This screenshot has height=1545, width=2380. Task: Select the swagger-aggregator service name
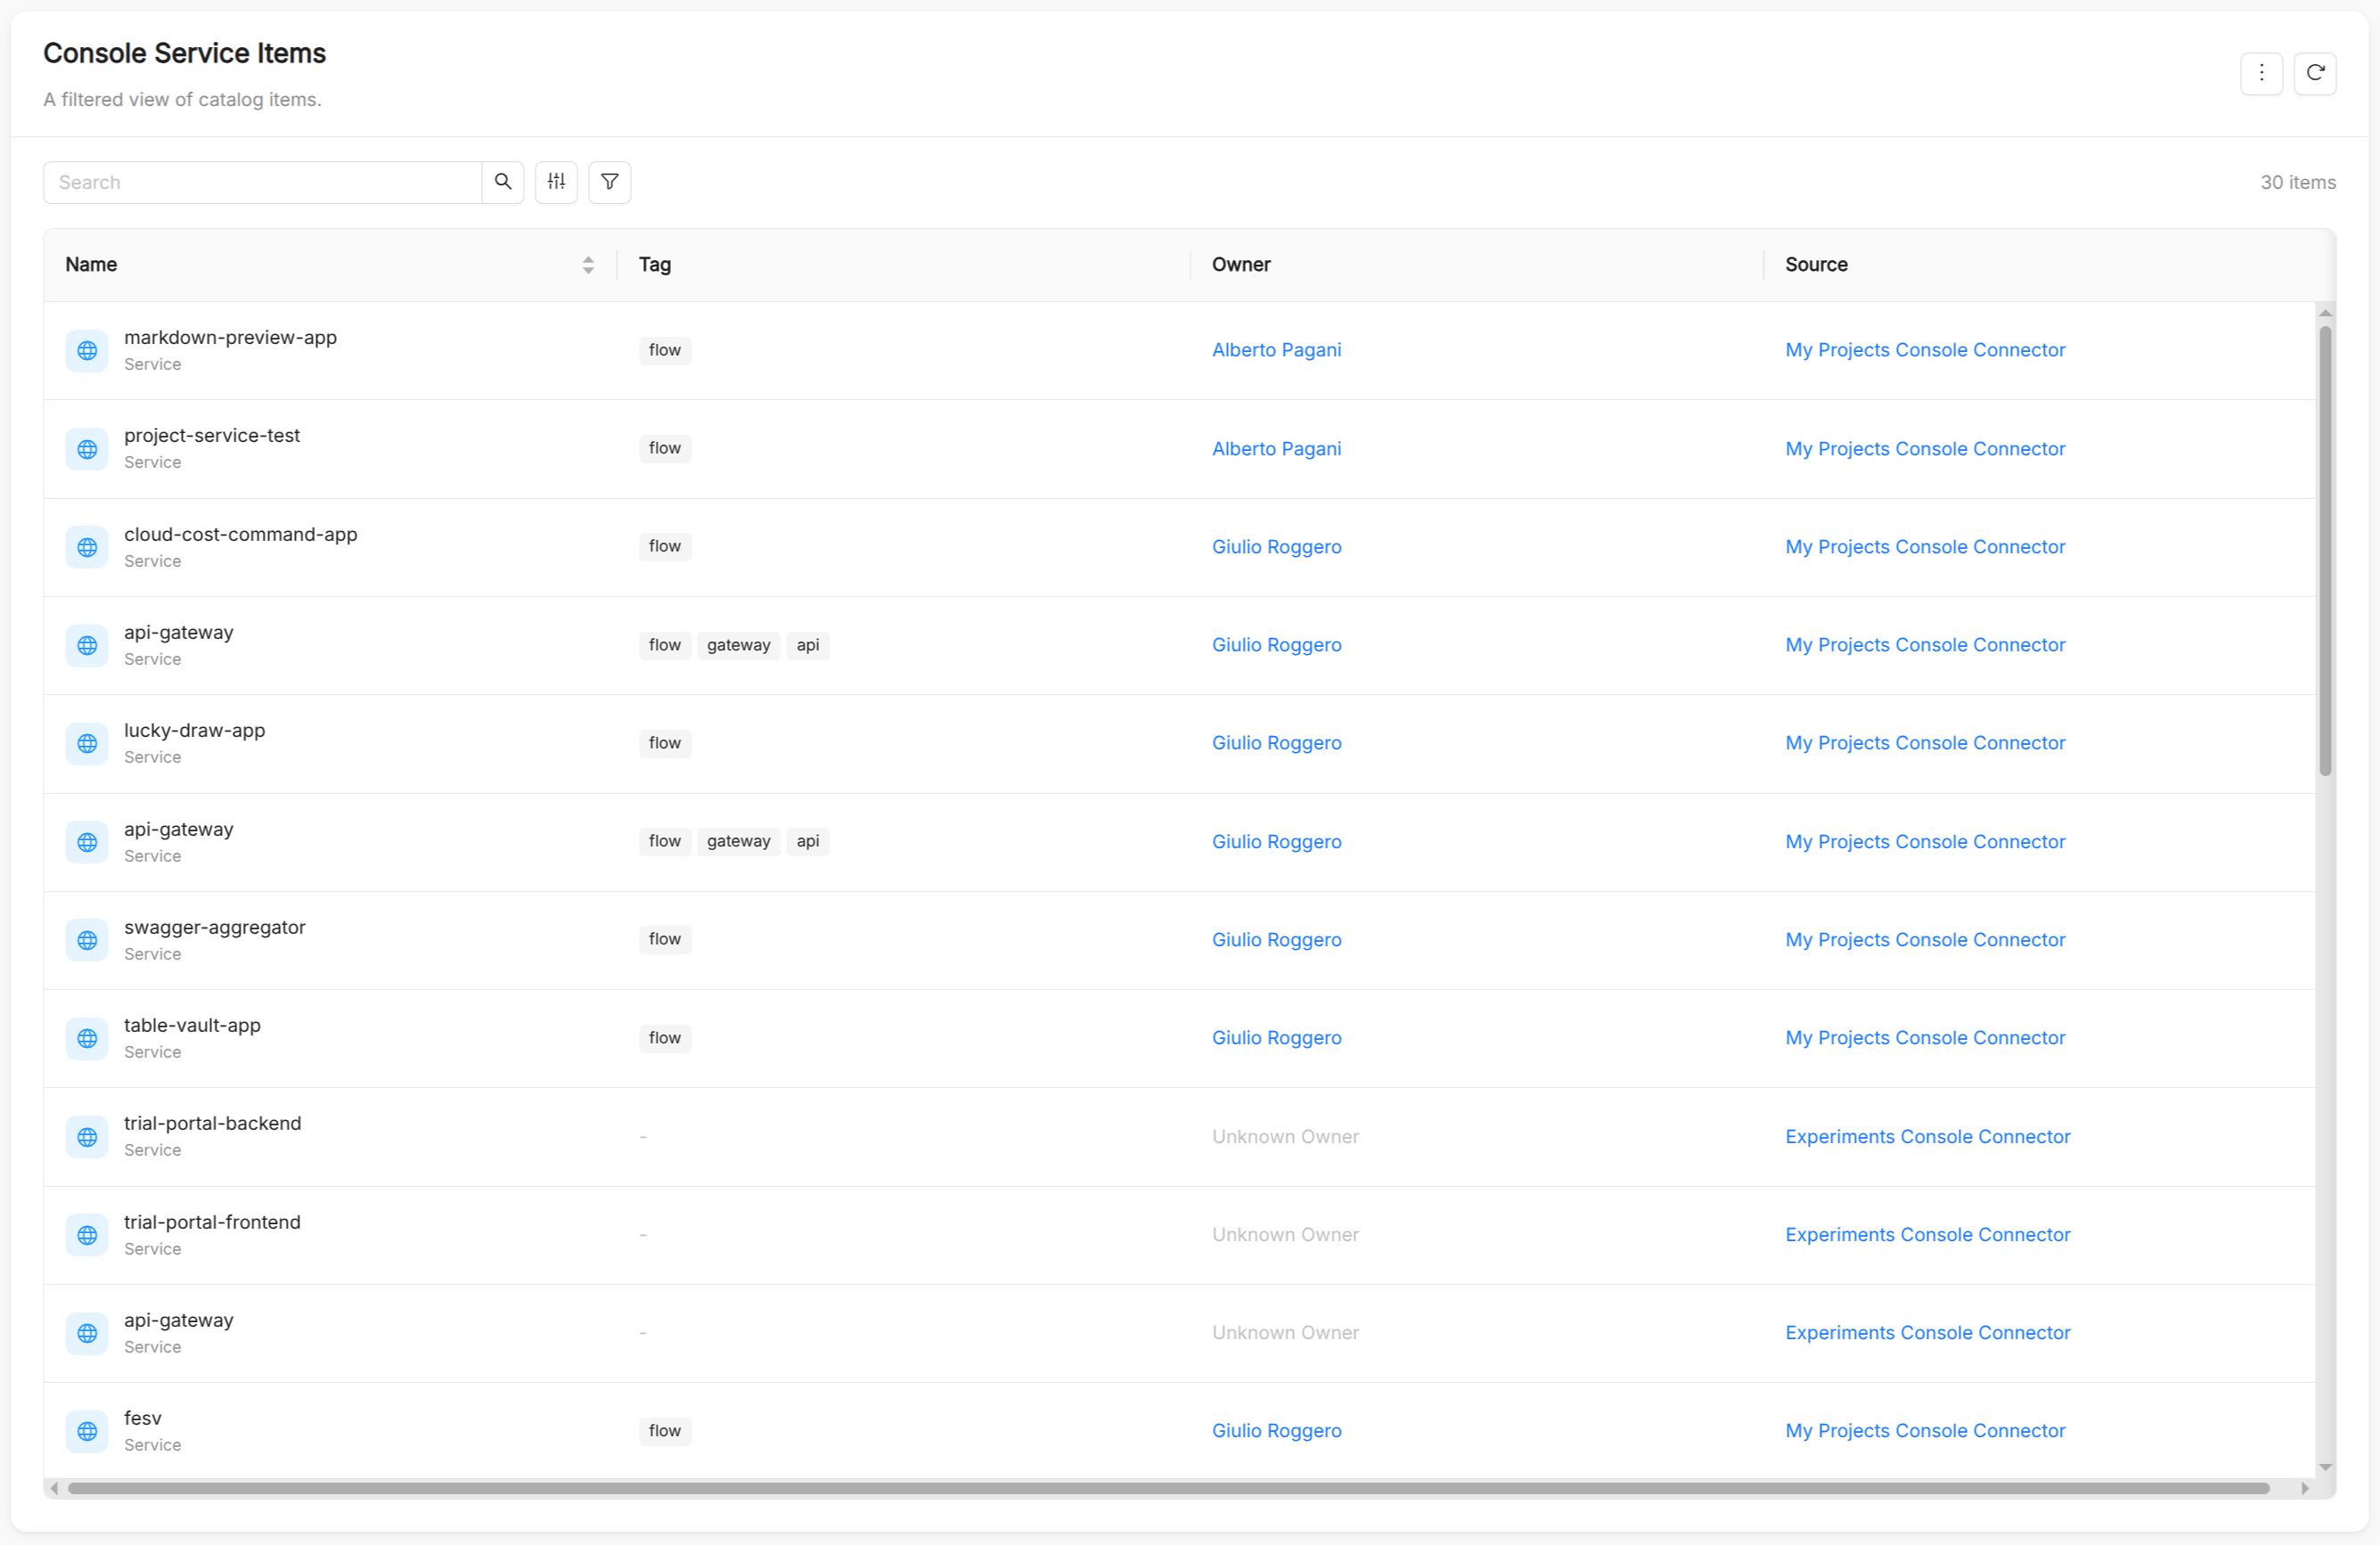[215, 928]
